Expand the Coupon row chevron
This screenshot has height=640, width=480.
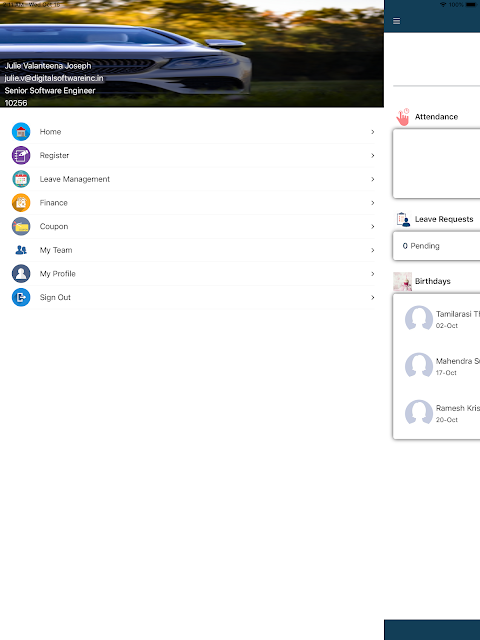pos(372,227)
